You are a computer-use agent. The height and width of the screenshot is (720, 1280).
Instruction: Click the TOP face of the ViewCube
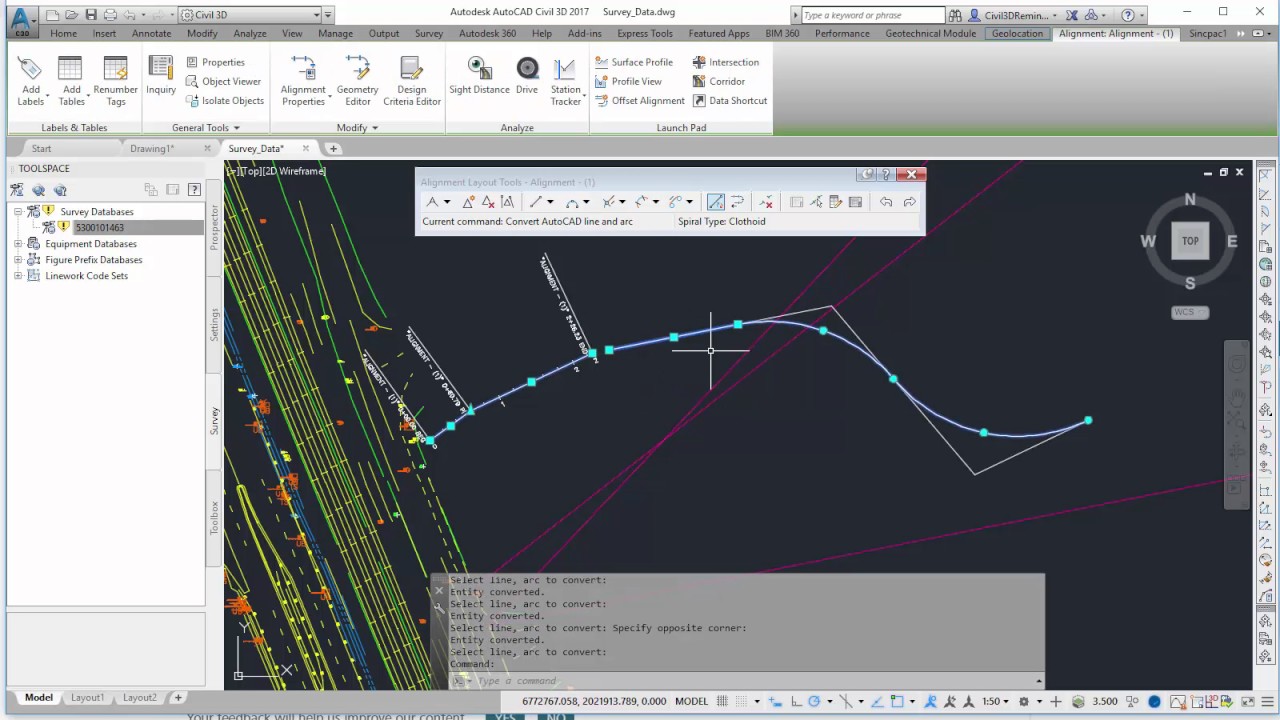click(x=1190, y=241)
